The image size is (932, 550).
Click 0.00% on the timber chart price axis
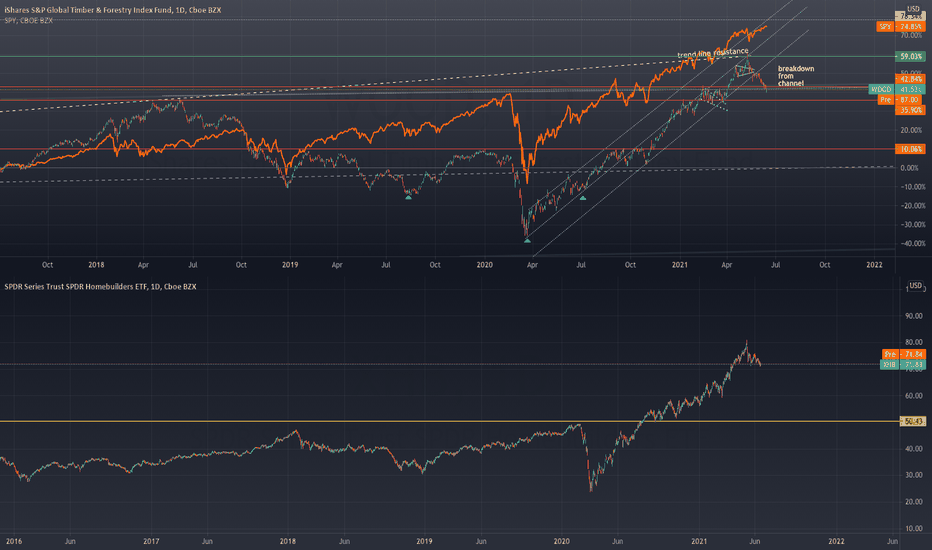point(909,168)
